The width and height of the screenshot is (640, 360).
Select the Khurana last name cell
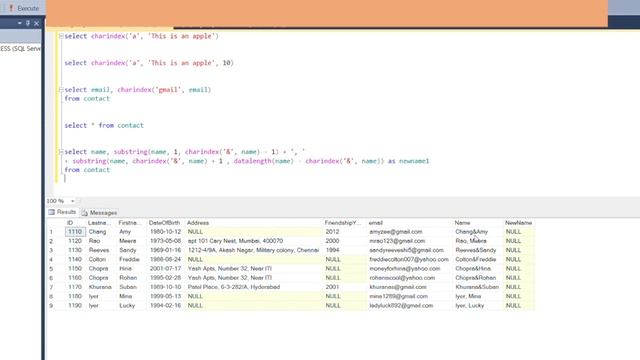(x=101, y=287)
